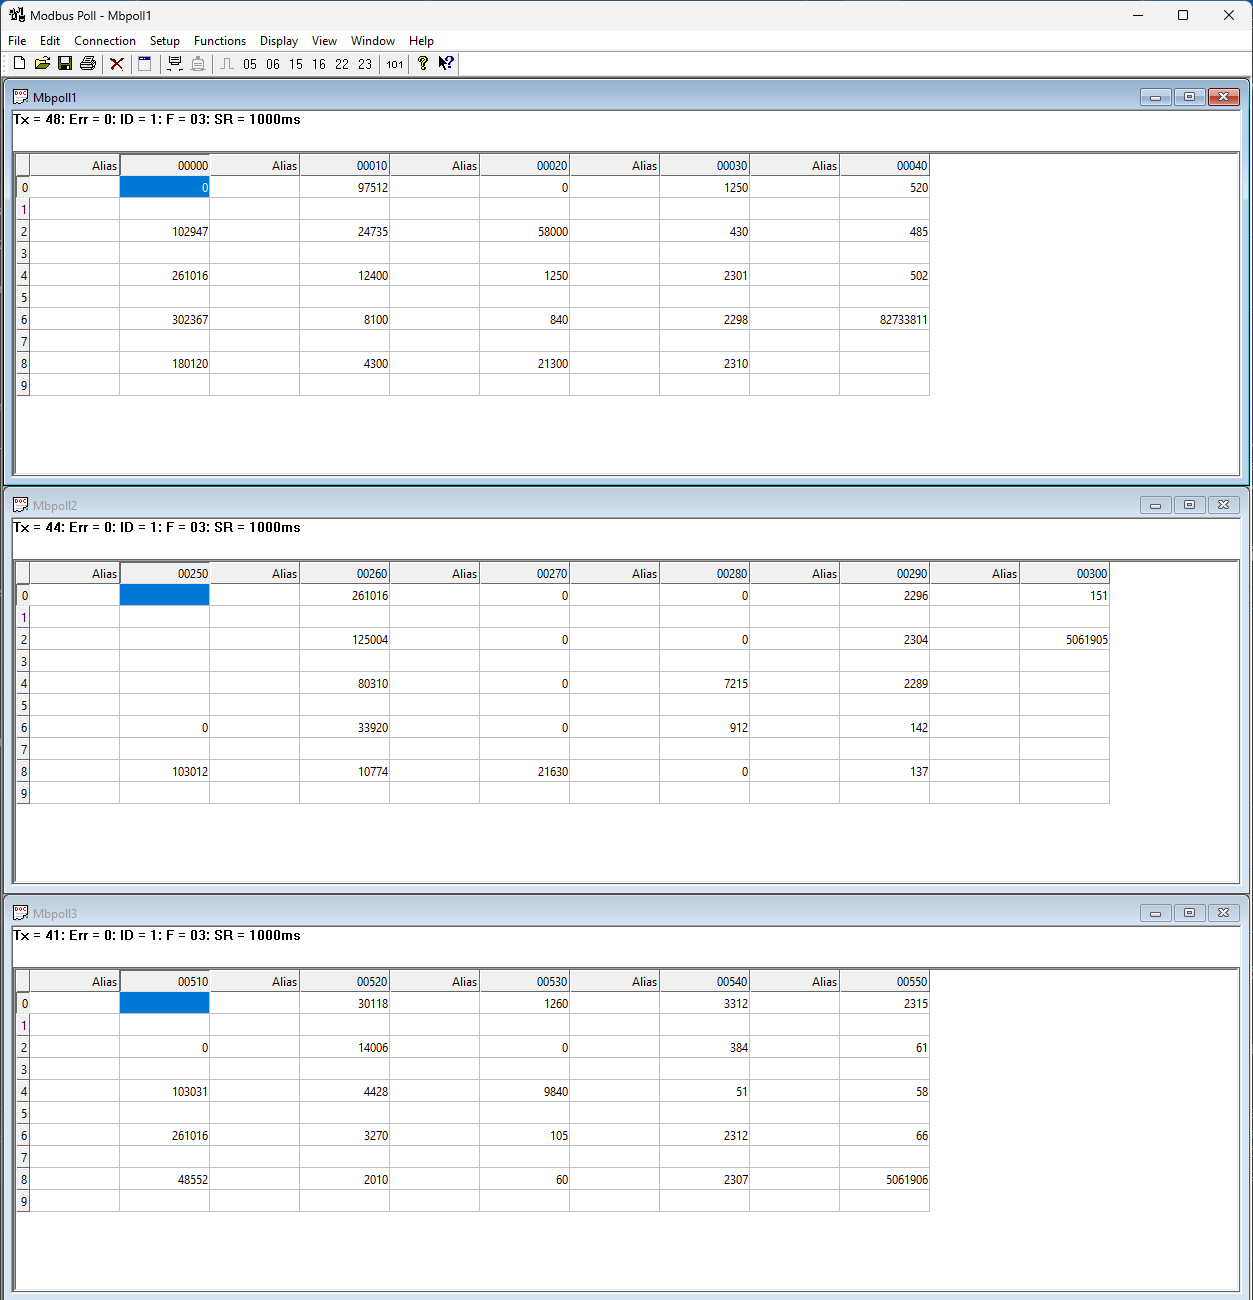This screenshot has width=1253, height=1300.
Task: Open the Display menu
Action: click(279, 41)
